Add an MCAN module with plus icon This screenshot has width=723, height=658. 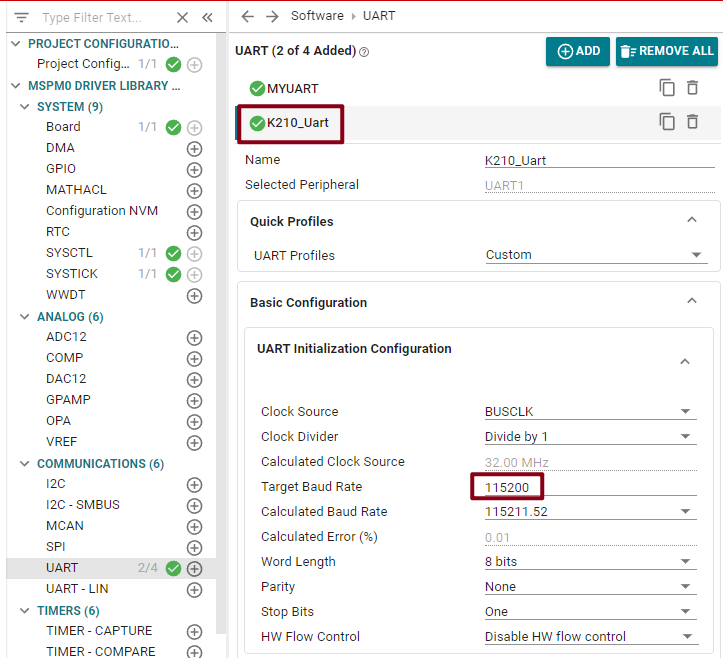coord(194,527)
